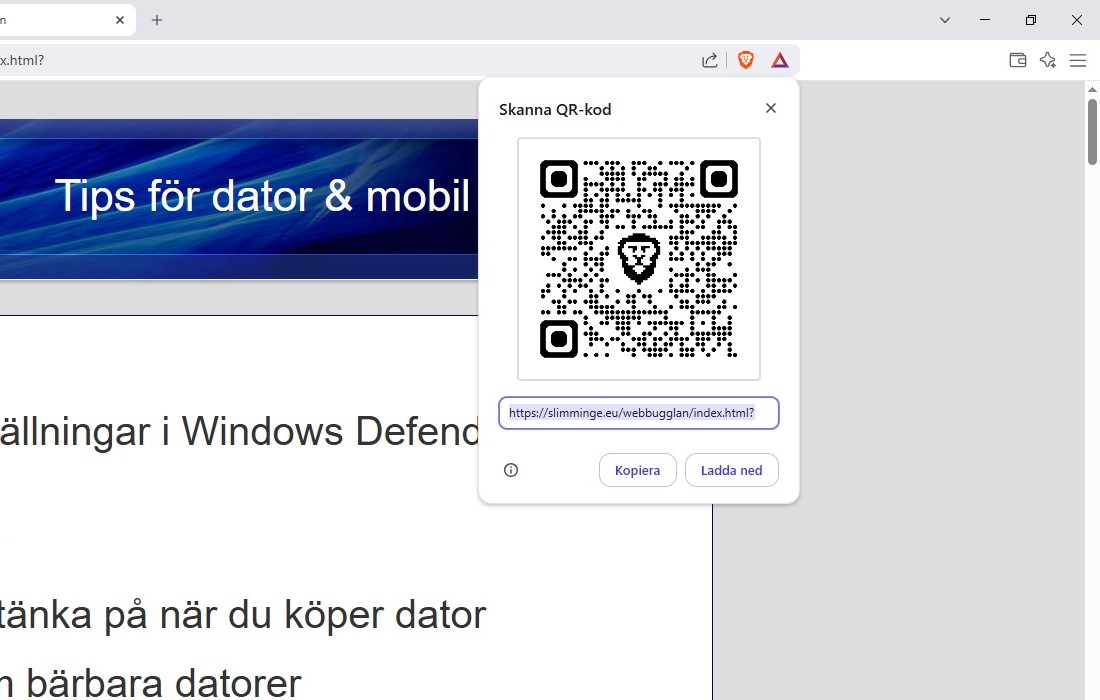Click the generated QR code image
Screen dimensions: 1100x700
(x=638, y=259)
